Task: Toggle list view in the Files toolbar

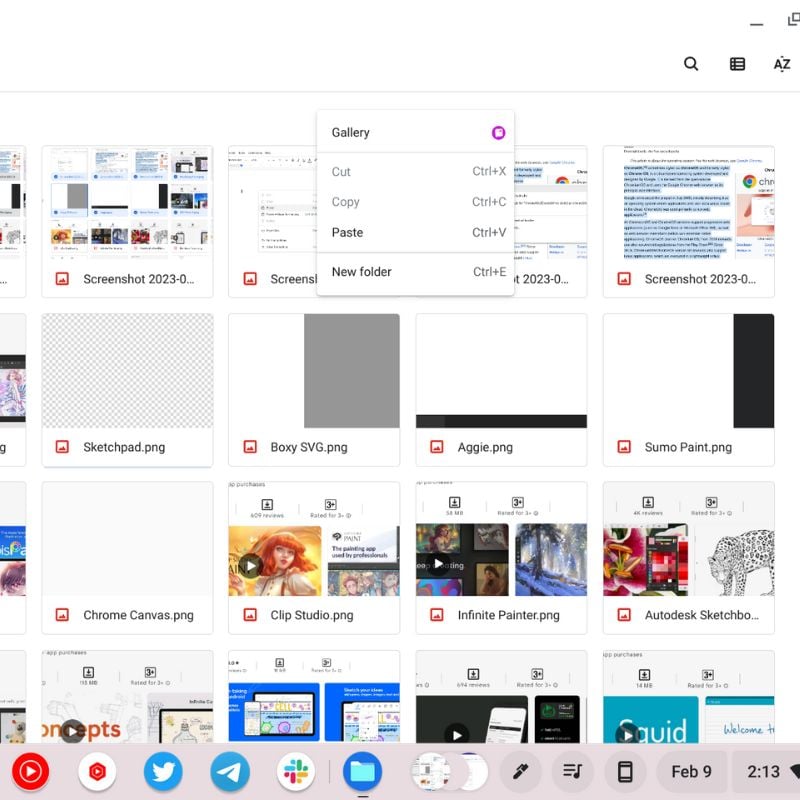Action: [x=737, y=63]
